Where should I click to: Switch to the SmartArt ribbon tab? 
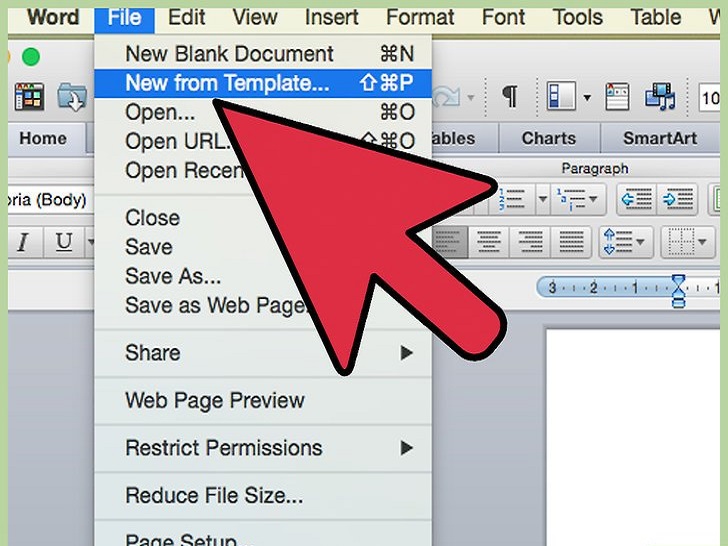[660, 138]
